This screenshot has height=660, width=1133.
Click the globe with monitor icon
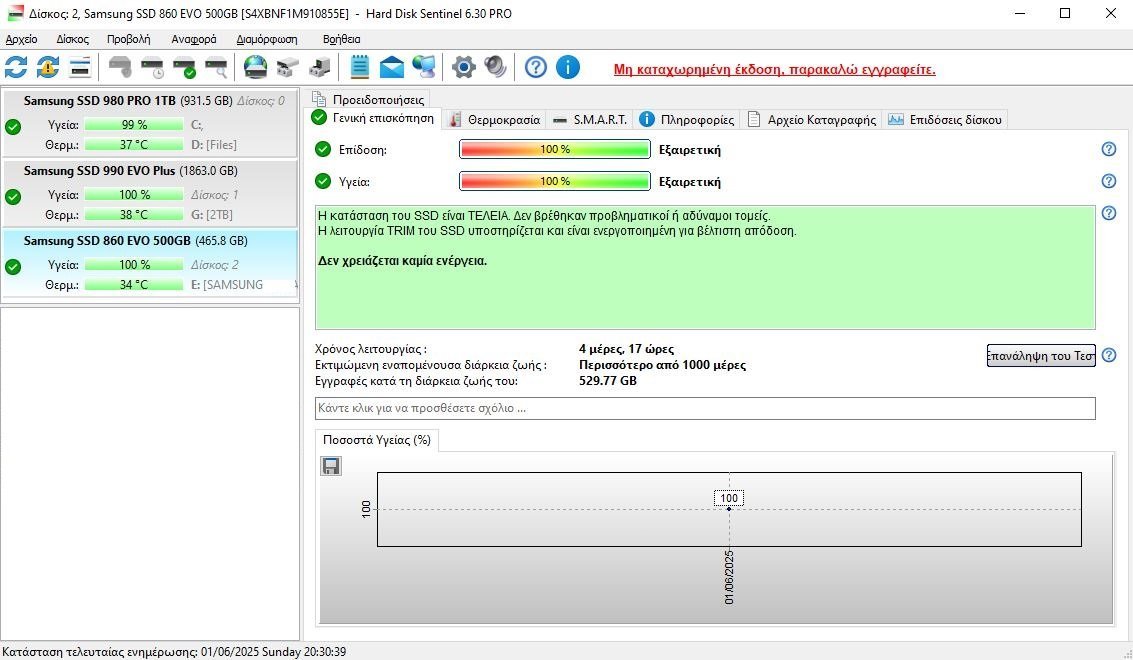(424, 67)
